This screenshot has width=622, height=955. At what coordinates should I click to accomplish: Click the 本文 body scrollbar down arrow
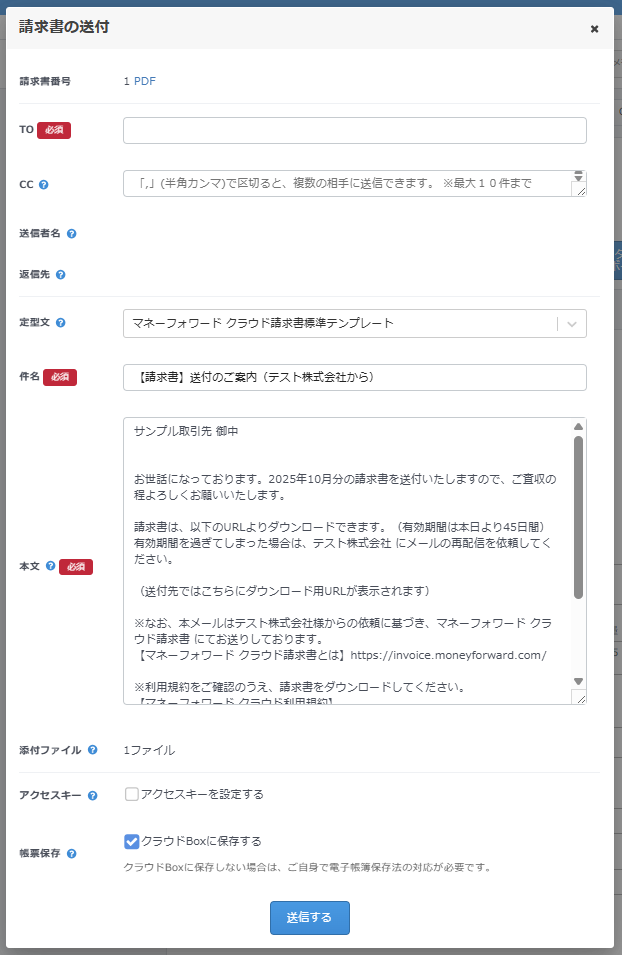click(x=578, y=681)
